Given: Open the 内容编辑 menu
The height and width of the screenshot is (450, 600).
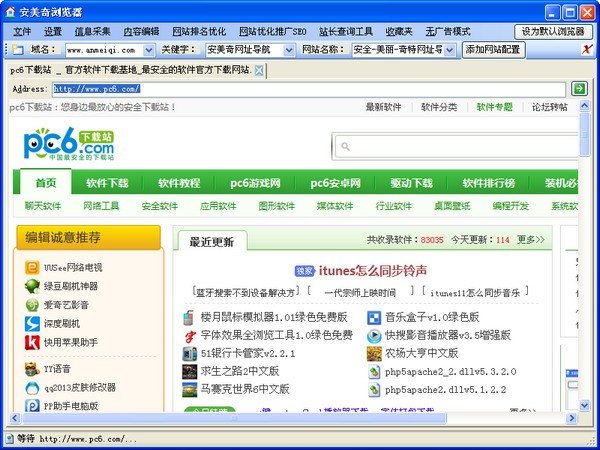Looking at the screenshot, I should 141,31.
